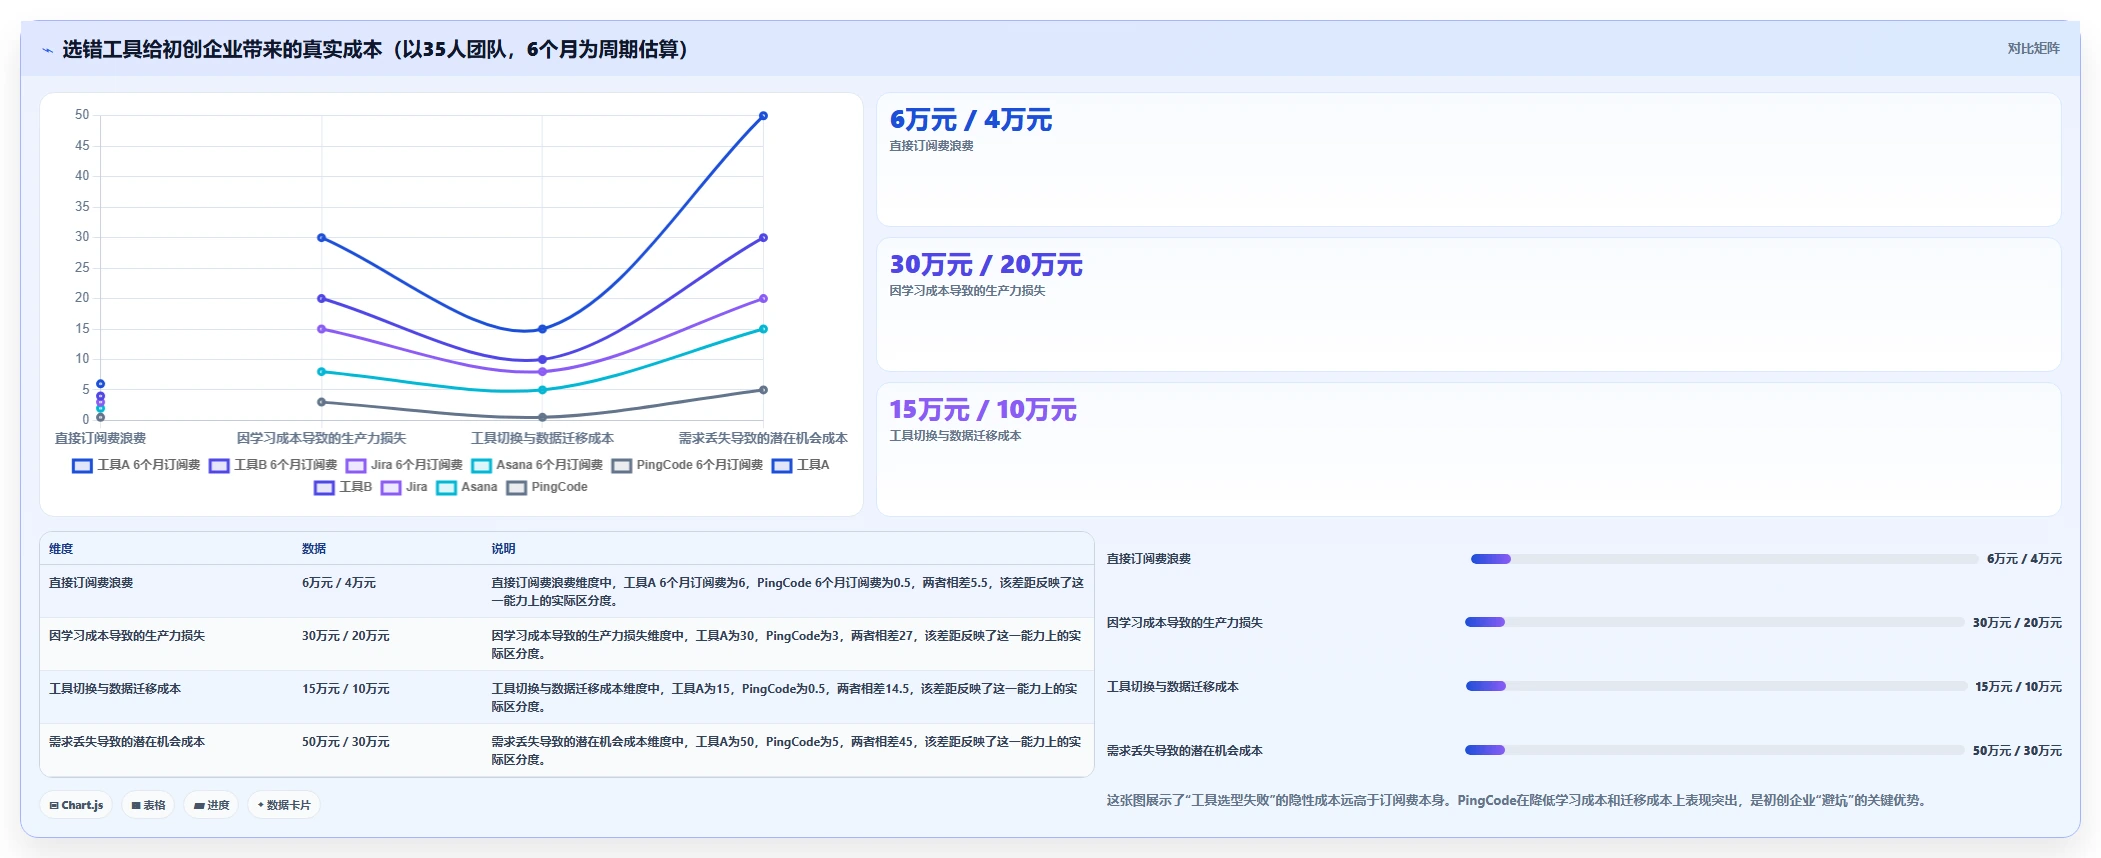The height and width of the screenshot is (858, 2101).
Task: Open the 15万元 / 10万元 data card
Action: [1468, 450]
